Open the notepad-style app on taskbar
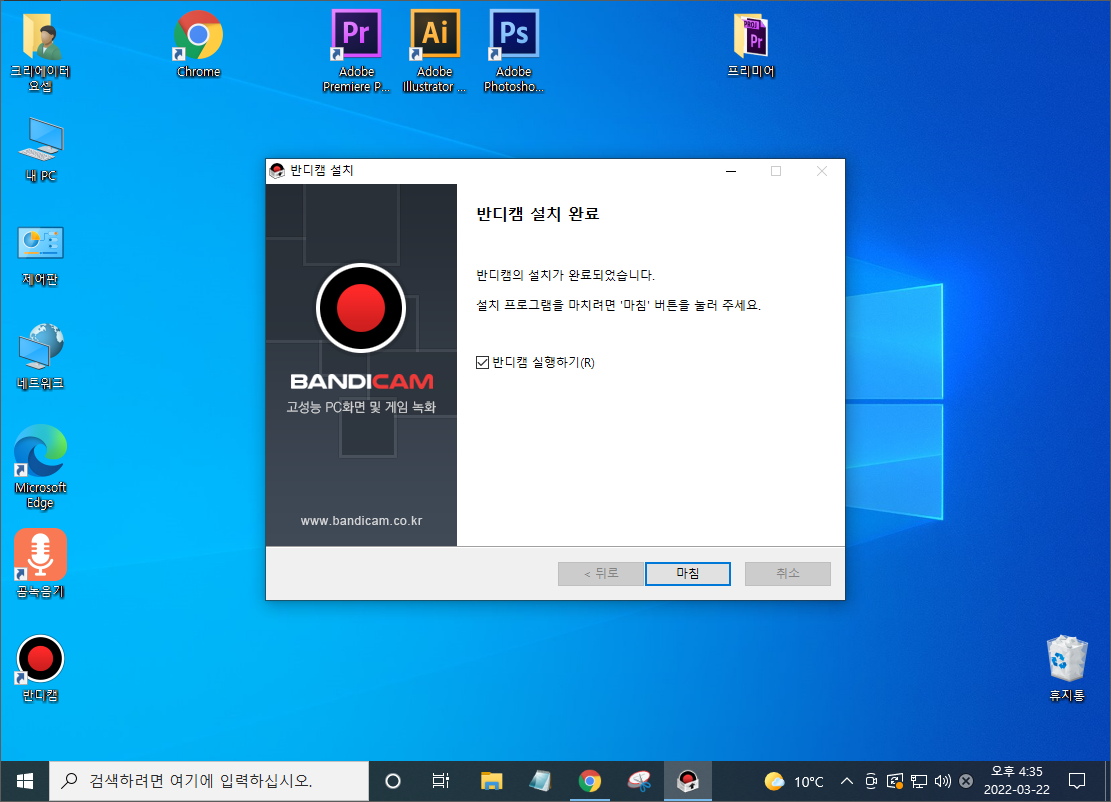The width and height of the screenshot is (1111, 802). 540,781
